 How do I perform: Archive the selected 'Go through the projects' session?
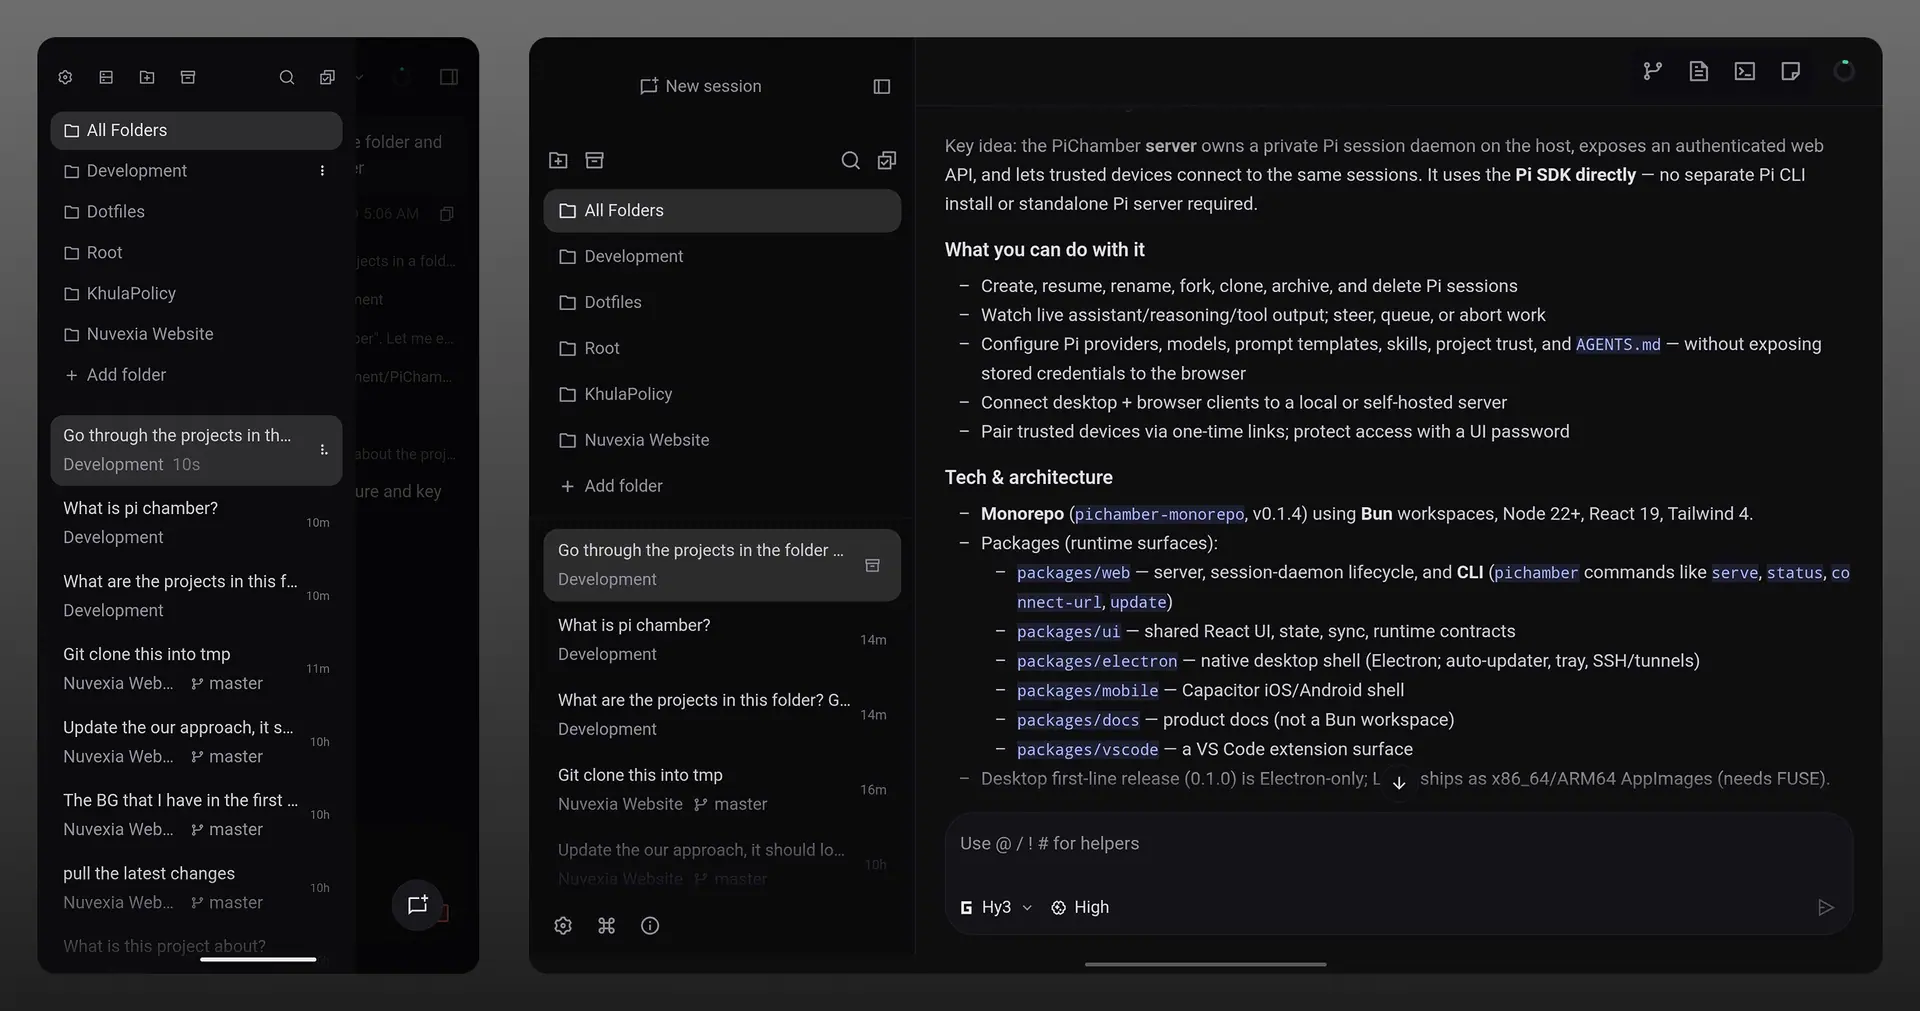click(872, 565)
